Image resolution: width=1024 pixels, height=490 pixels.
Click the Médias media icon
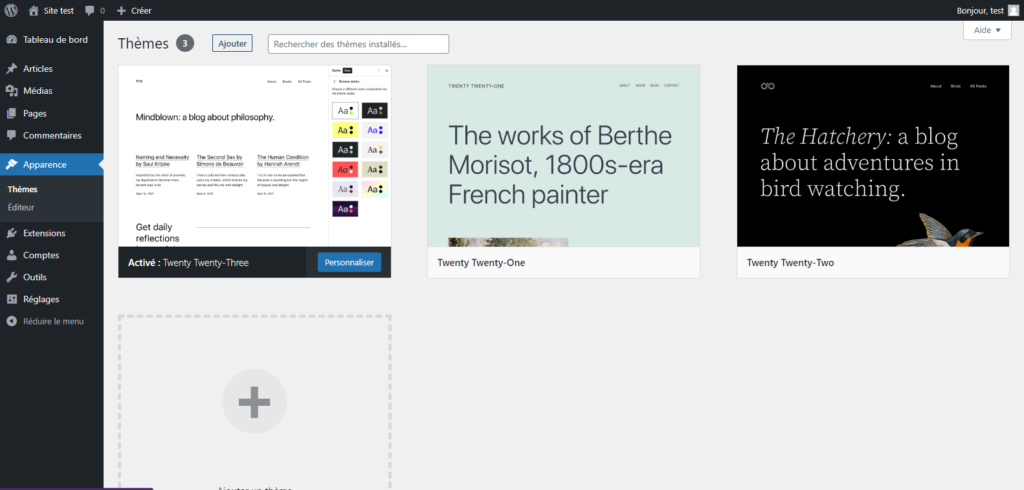pyautogui.click(x=11, y=91)
